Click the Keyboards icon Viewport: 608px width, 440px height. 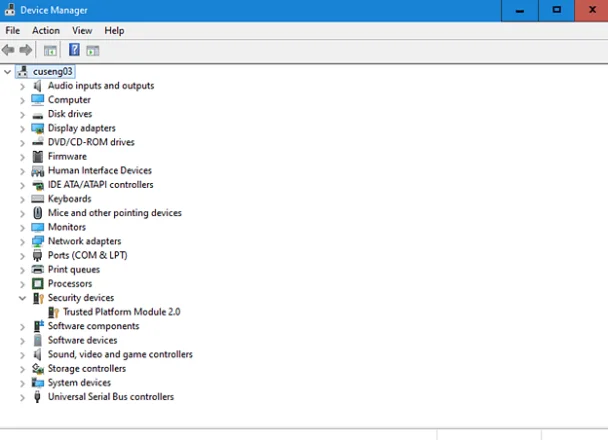pyautogui.click(x=38, y=199)
